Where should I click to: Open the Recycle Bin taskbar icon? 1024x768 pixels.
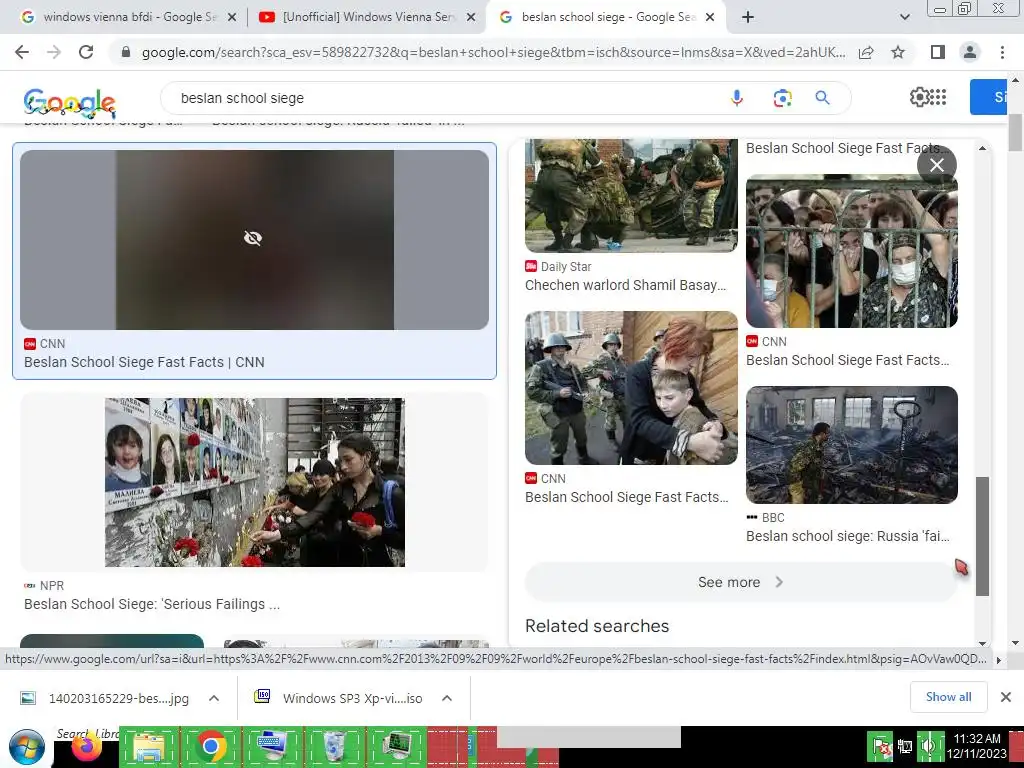pyautogui.click(x=334, y=746)
